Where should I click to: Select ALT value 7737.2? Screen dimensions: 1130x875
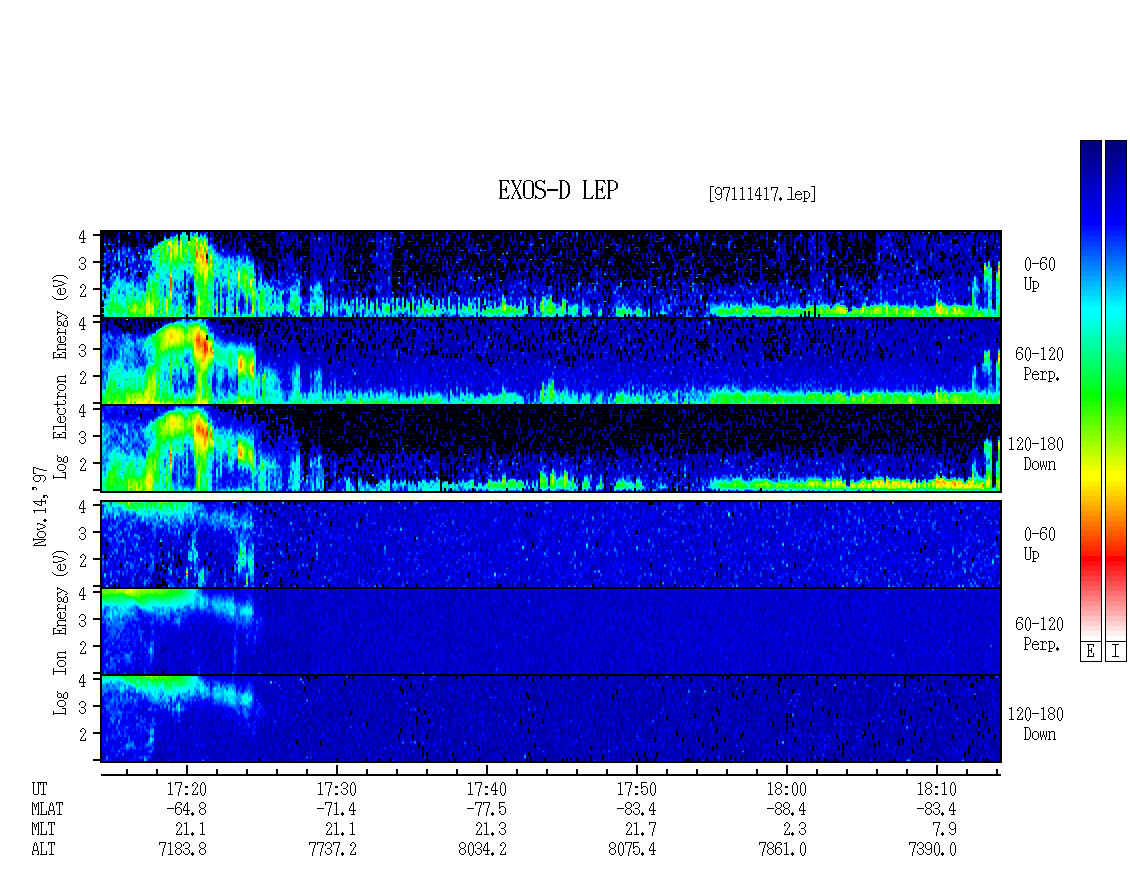pos(332,850)
